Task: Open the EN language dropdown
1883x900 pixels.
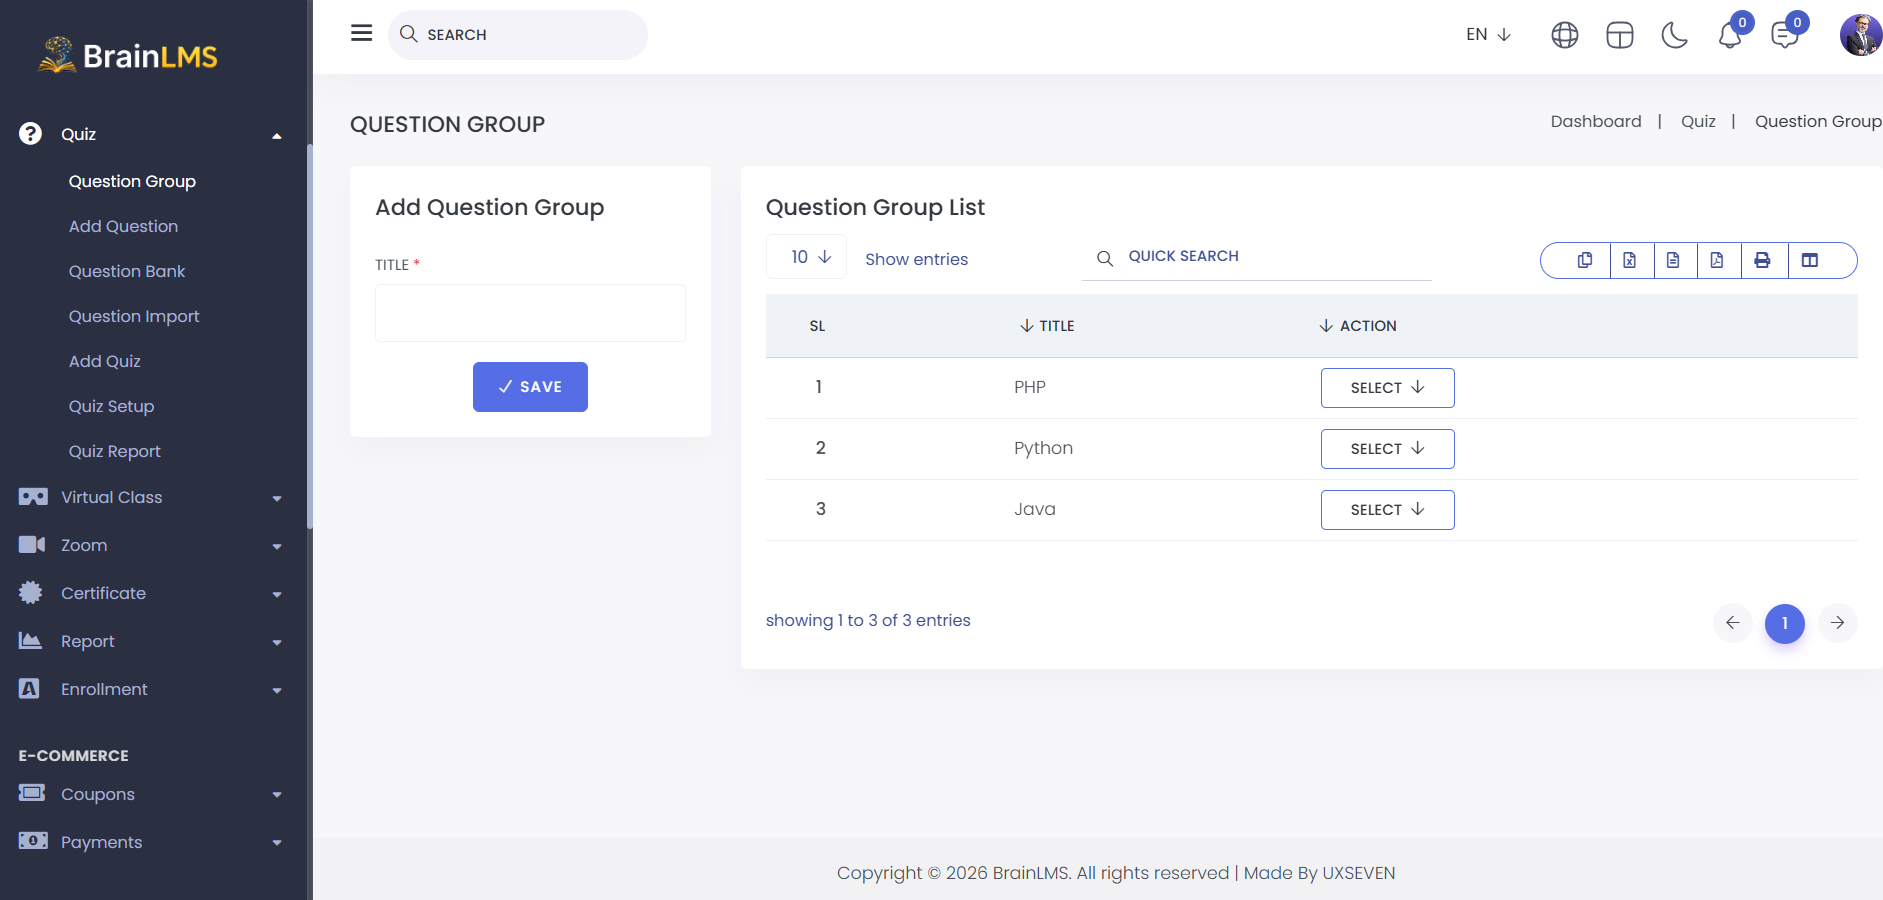Action: pyautogui.click(x=1488, y=34)
